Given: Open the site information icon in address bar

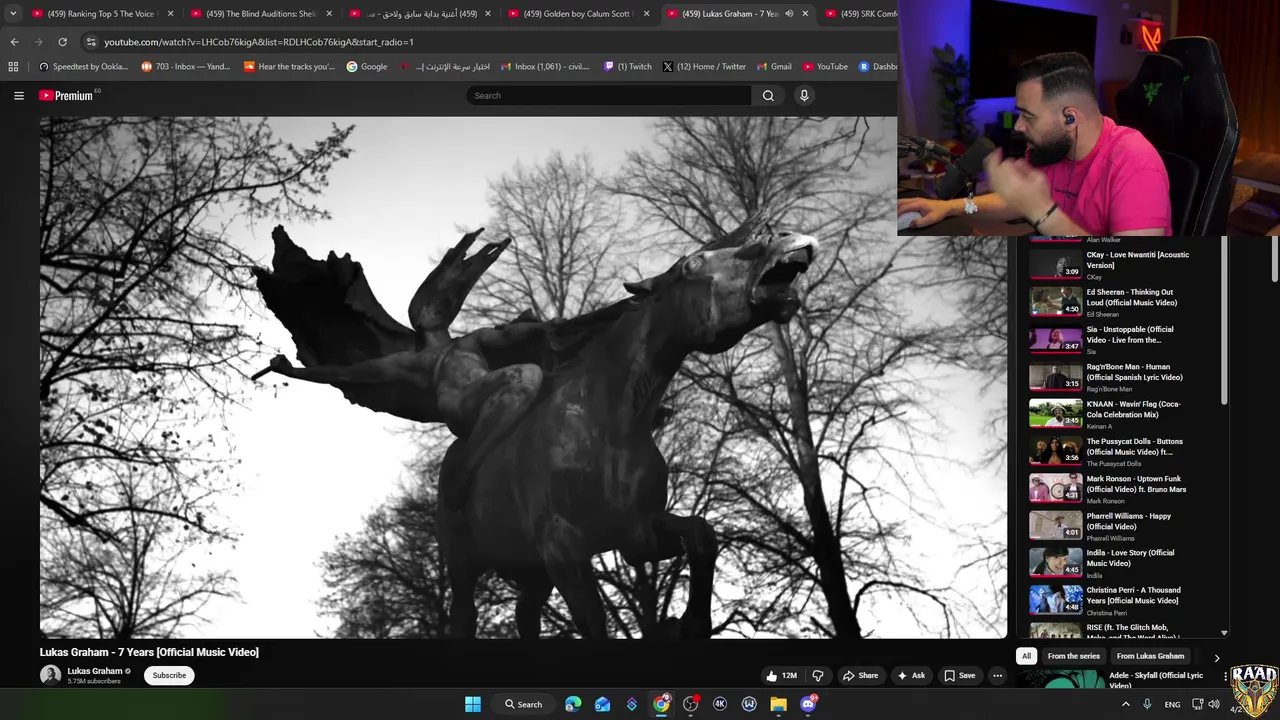Looking at the screenshot, I should tap(91, 42).
